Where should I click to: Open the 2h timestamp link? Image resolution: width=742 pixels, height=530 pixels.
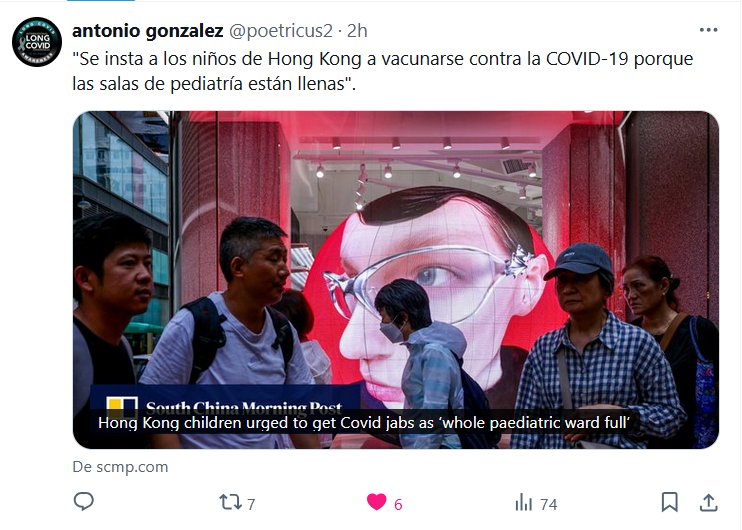[357, 31]
